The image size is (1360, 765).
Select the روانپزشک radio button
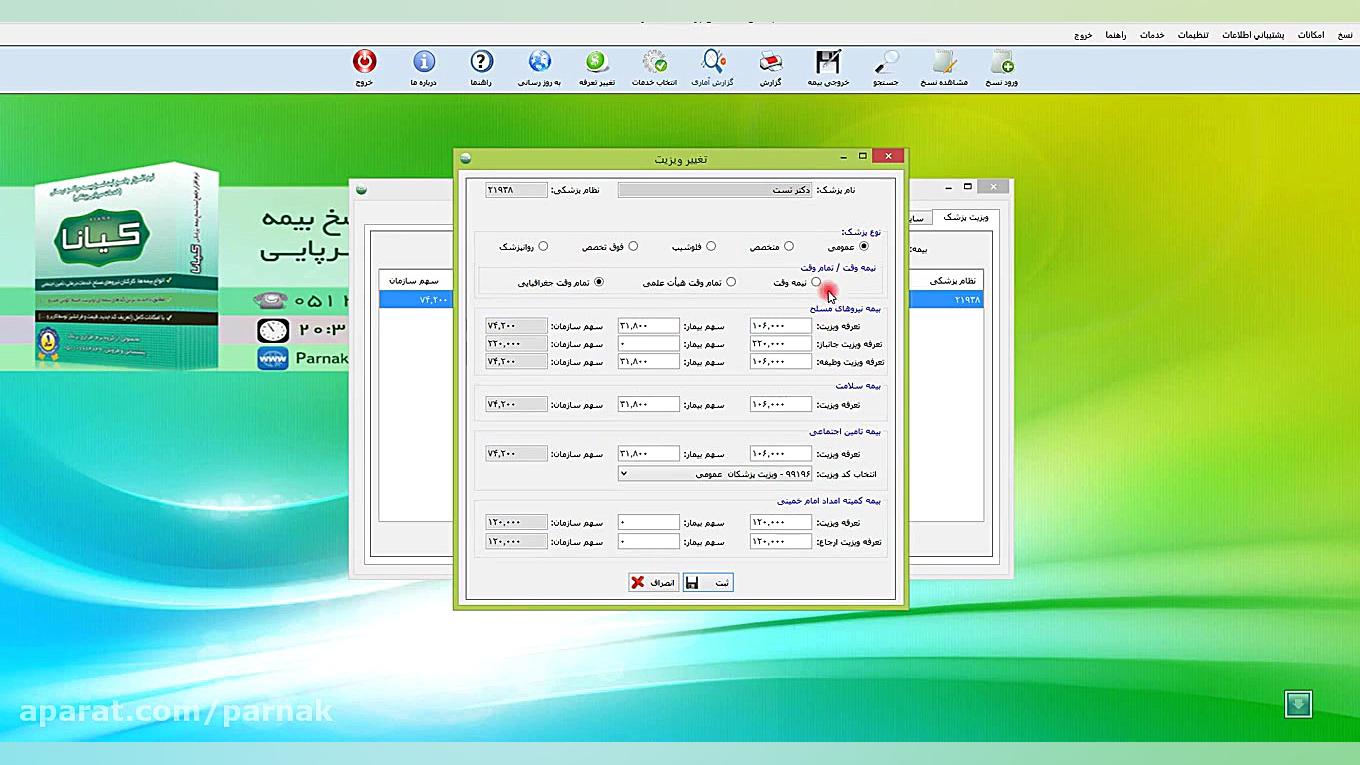(543, 246)
